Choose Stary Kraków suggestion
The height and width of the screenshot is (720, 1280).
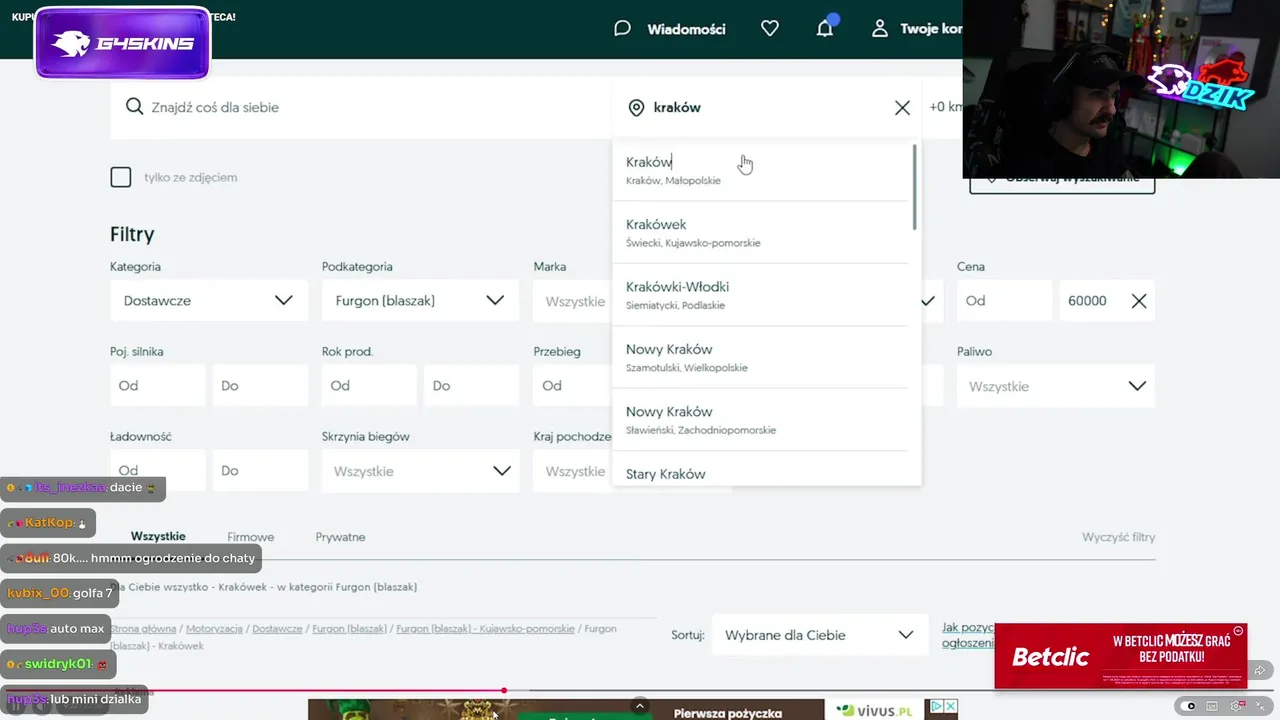761,470
